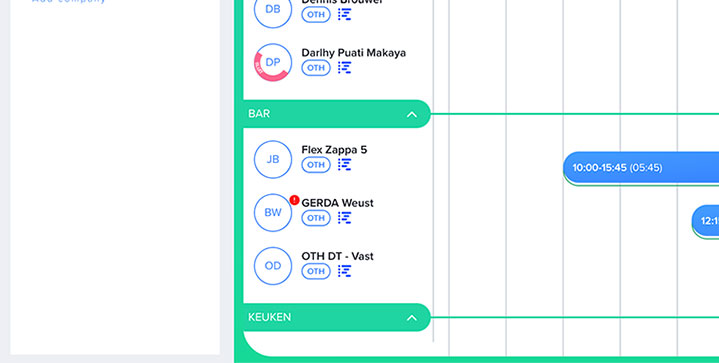Select the partially visible 12:15 shift block
The image size is (719, 363).
pos(705,221)
